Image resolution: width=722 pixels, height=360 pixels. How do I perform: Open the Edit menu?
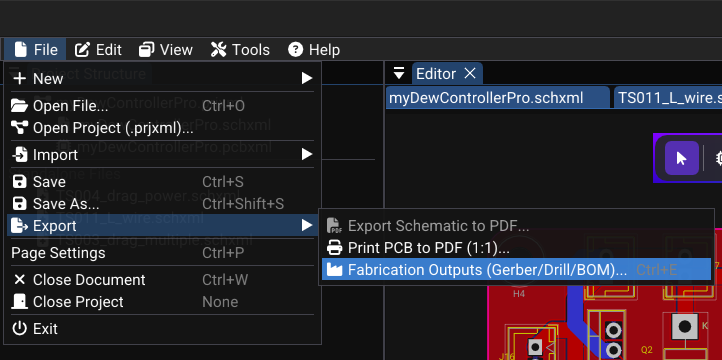click(98, 50)
